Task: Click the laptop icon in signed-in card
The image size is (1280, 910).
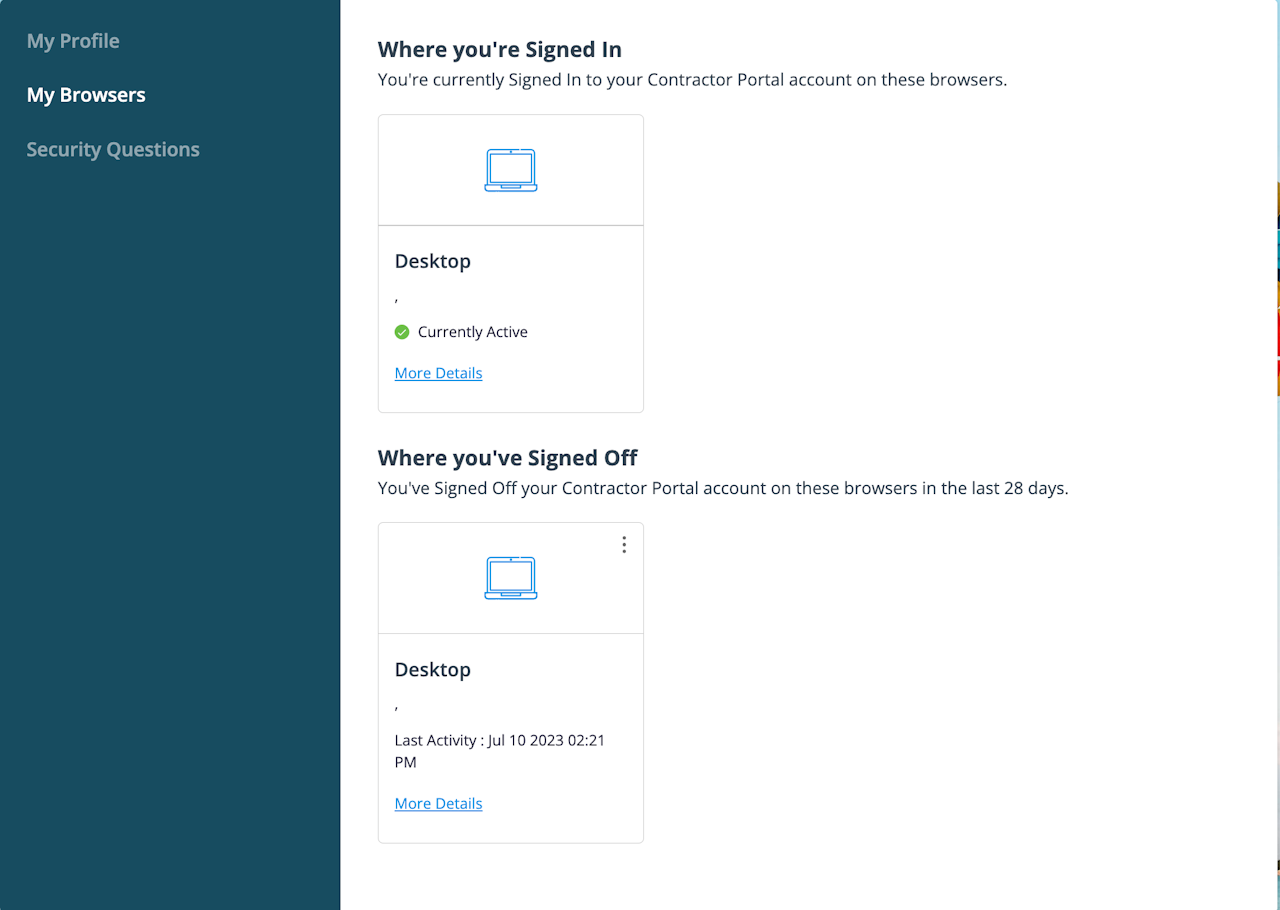Action: [511, 170]
